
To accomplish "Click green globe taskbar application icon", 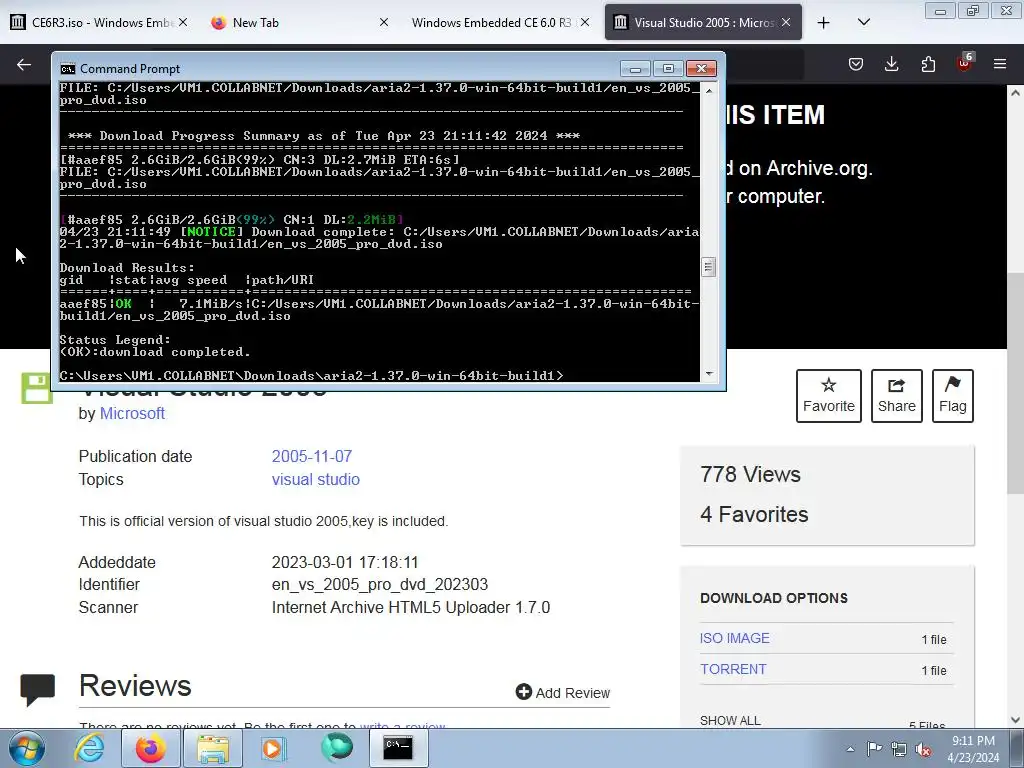I will (336, 748).
